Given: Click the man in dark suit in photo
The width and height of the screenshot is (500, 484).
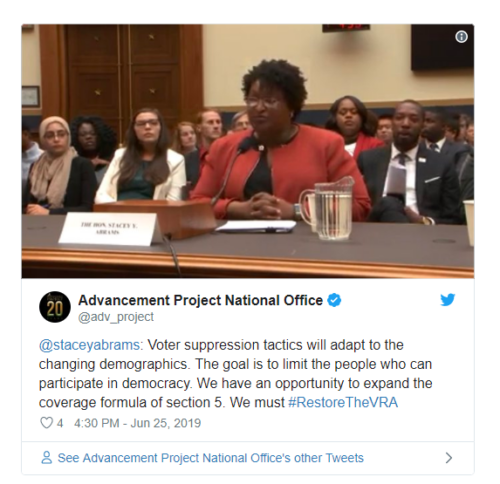Looking at the screenshot, I should pyautogui.click(x=412, y=163).
